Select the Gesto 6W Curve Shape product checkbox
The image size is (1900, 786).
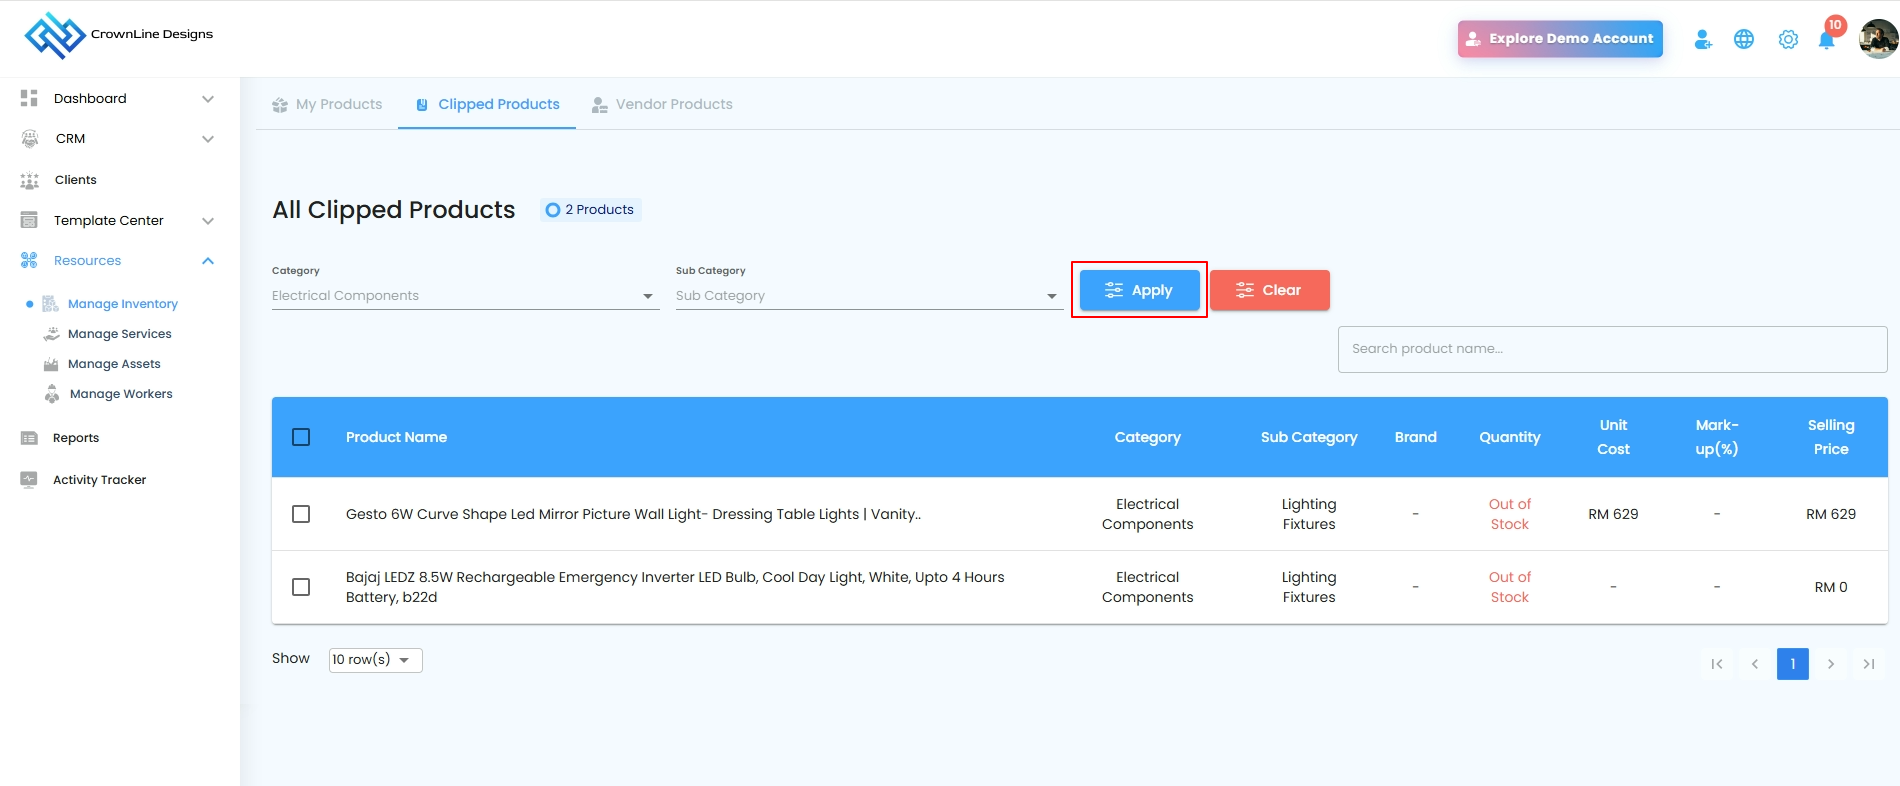coord(301,514)
